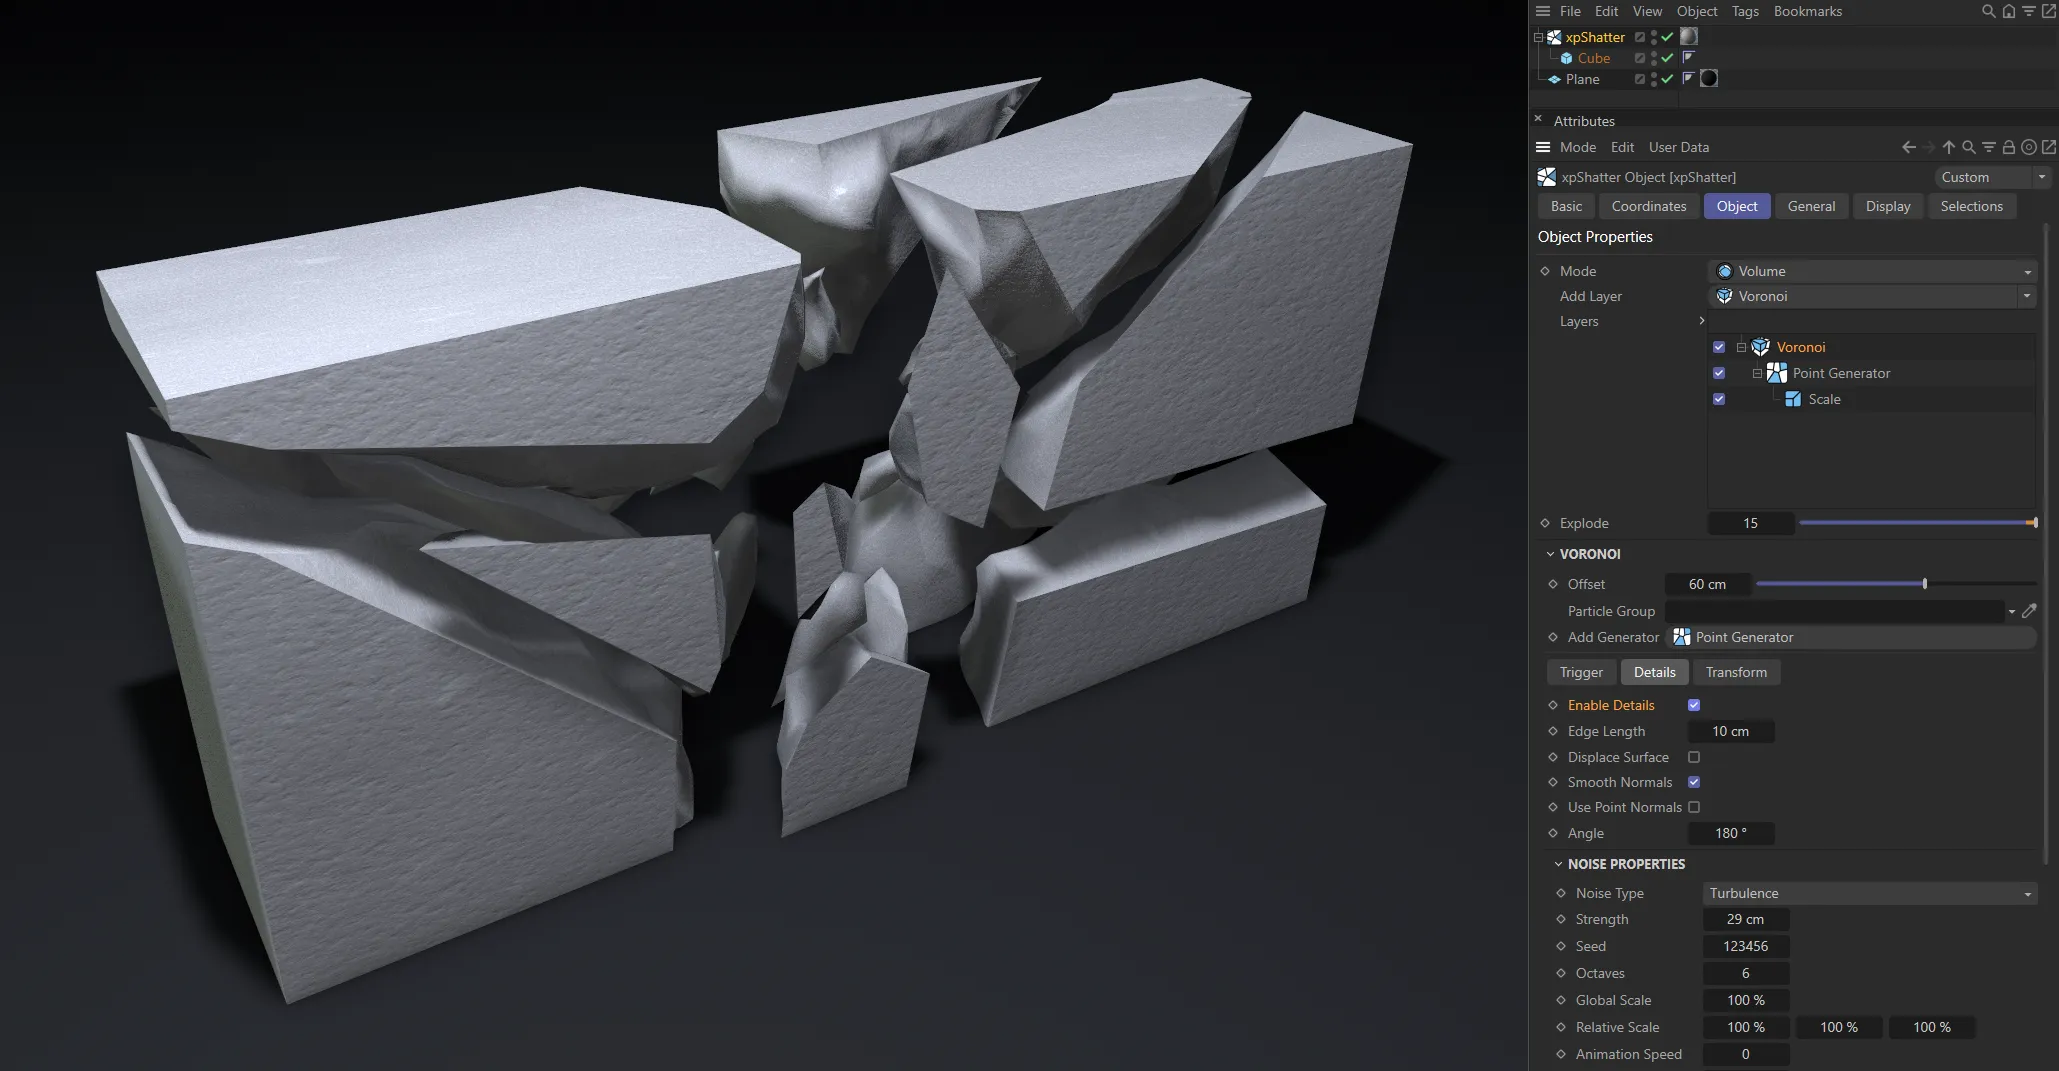The width and height of the screenshot is (2059, 1071).
Task: Click the Transform button
Action: [x=1735, y=672]
